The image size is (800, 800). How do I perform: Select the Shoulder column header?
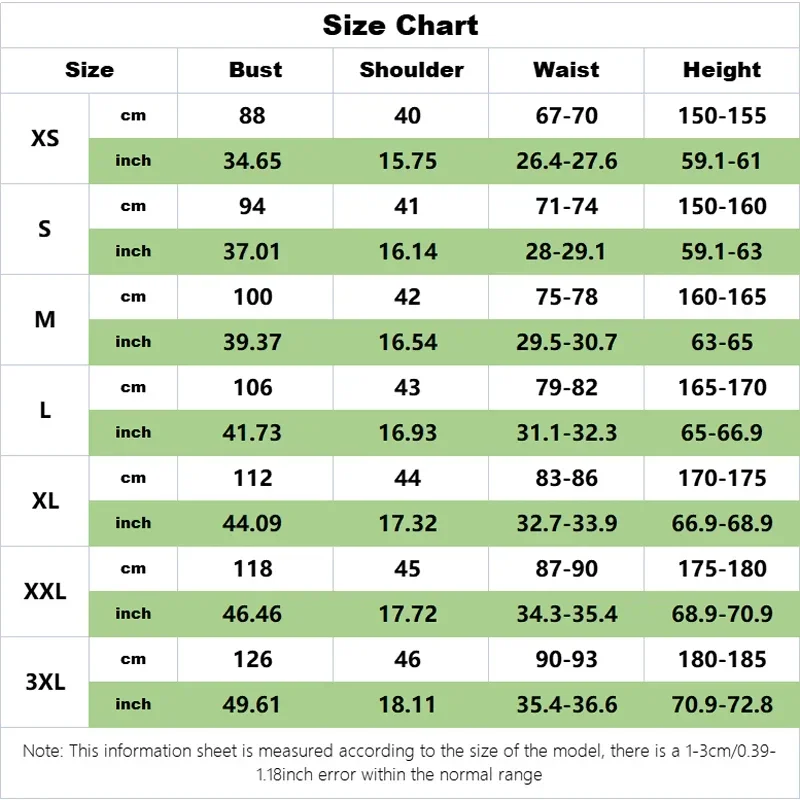tap(412, 70)
